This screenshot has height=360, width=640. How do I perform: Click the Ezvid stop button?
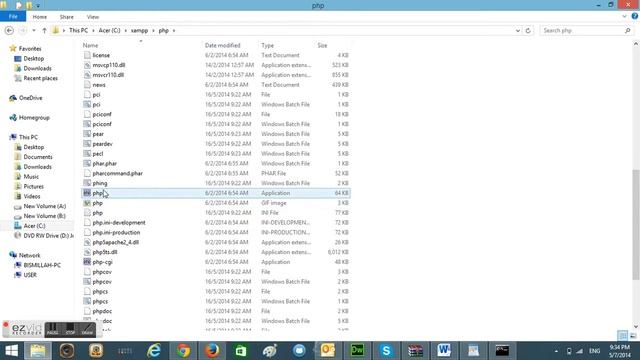point(70,329)
